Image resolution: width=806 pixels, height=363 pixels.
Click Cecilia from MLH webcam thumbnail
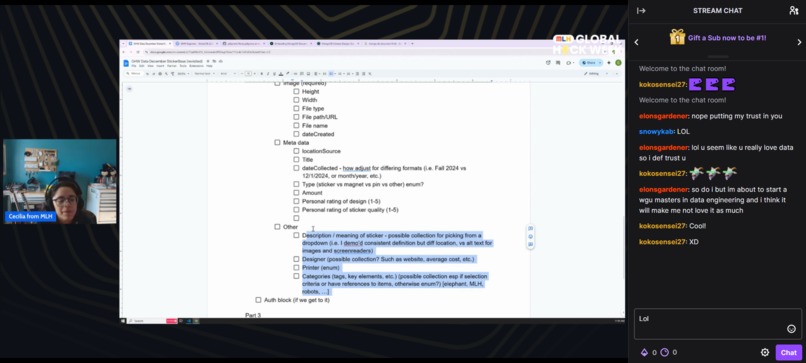(x=60, y=182)
